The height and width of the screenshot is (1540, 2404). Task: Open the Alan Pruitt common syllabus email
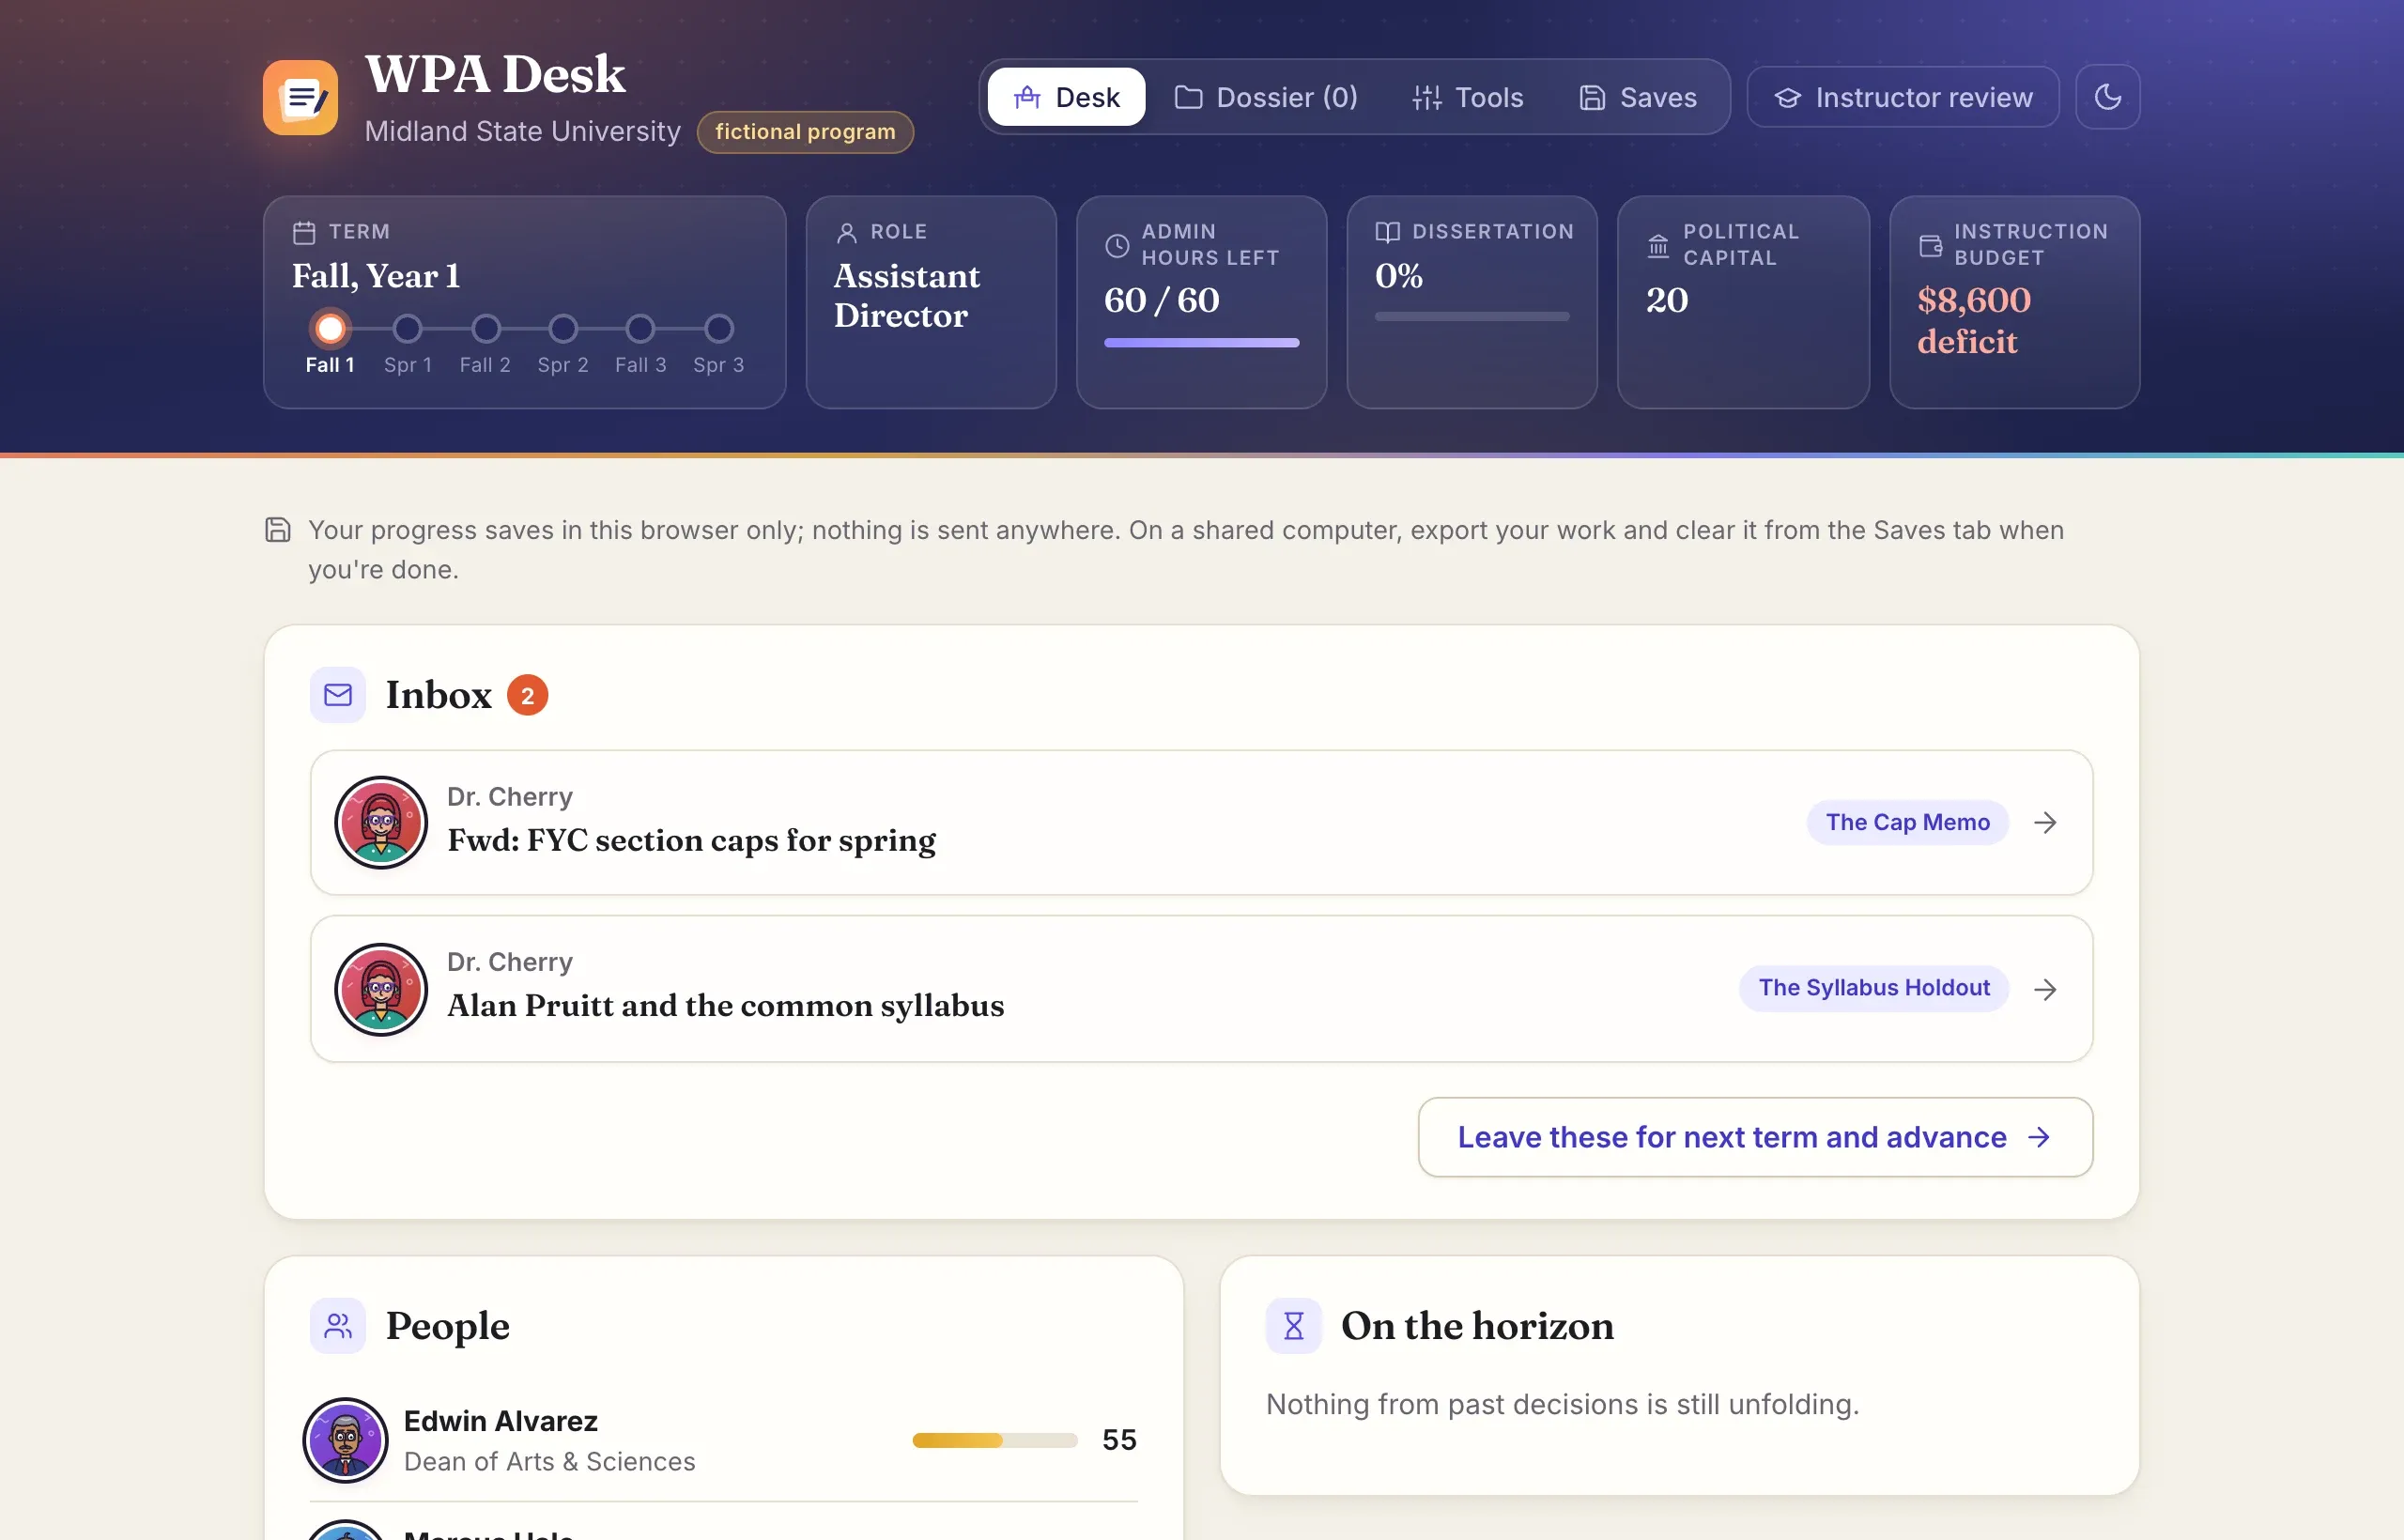[1201, 988]
